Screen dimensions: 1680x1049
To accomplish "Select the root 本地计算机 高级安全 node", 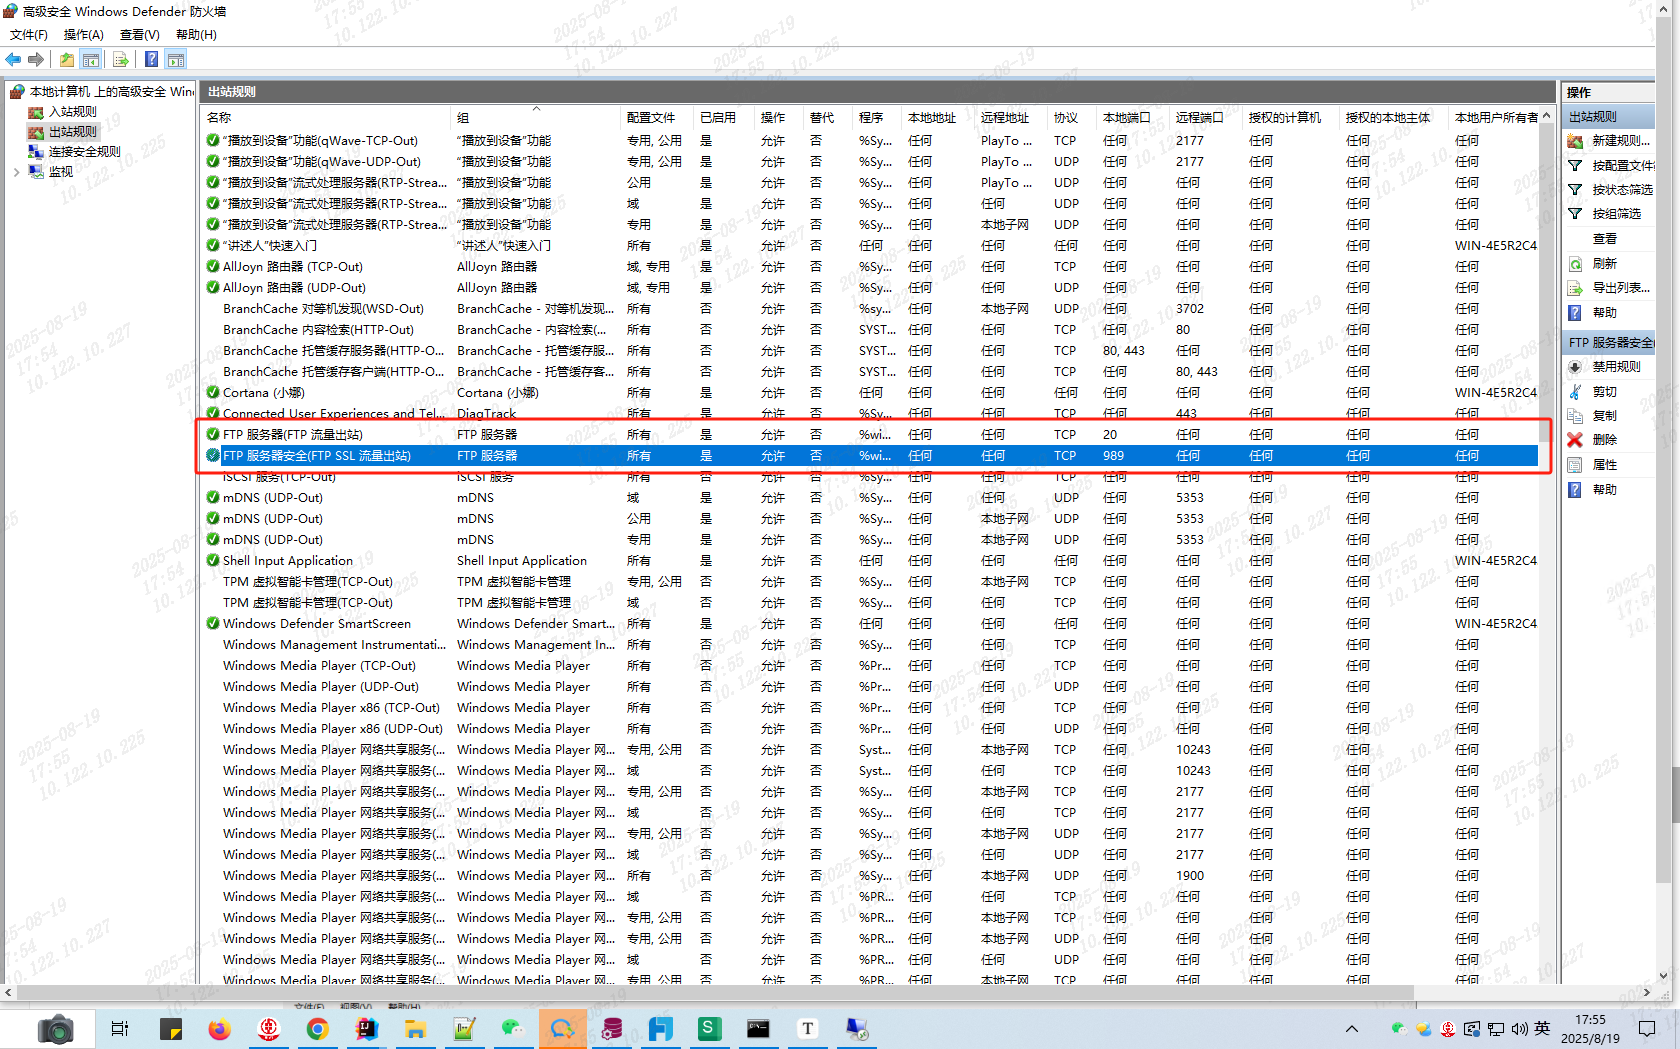I will [111, 92].
